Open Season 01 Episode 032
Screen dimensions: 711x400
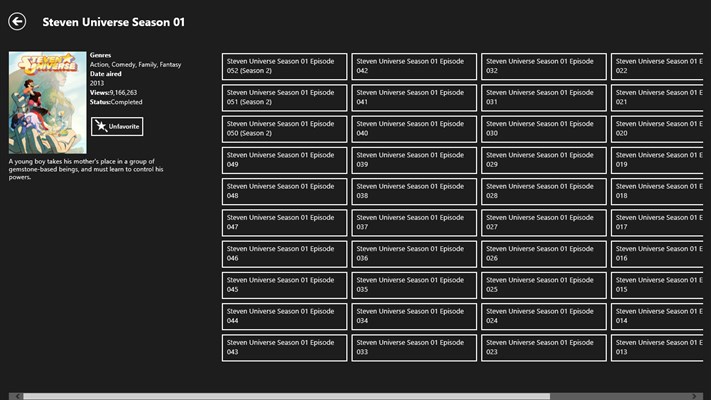click(544, 67)
